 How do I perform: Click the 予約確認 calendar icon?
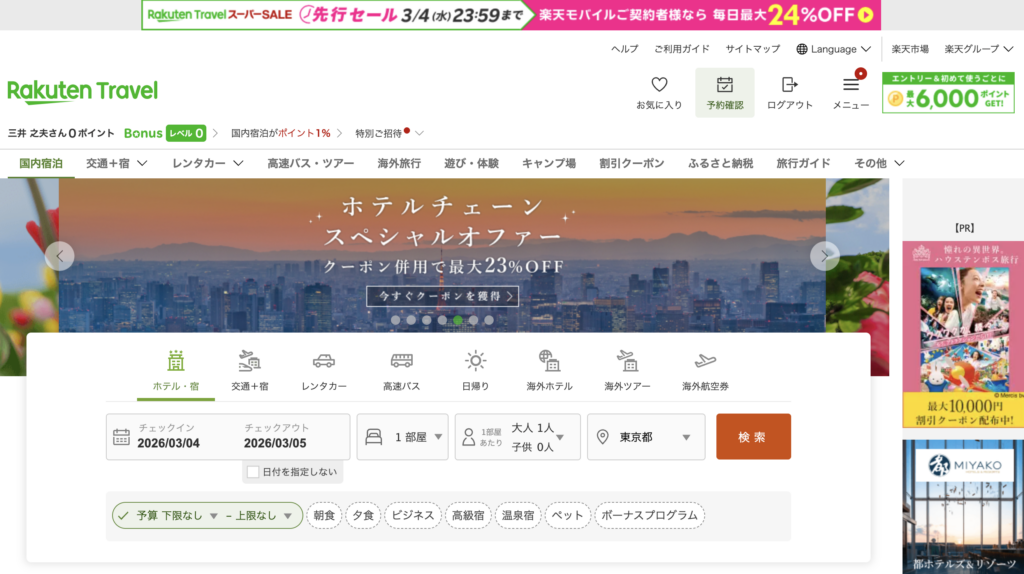point(725,85)
